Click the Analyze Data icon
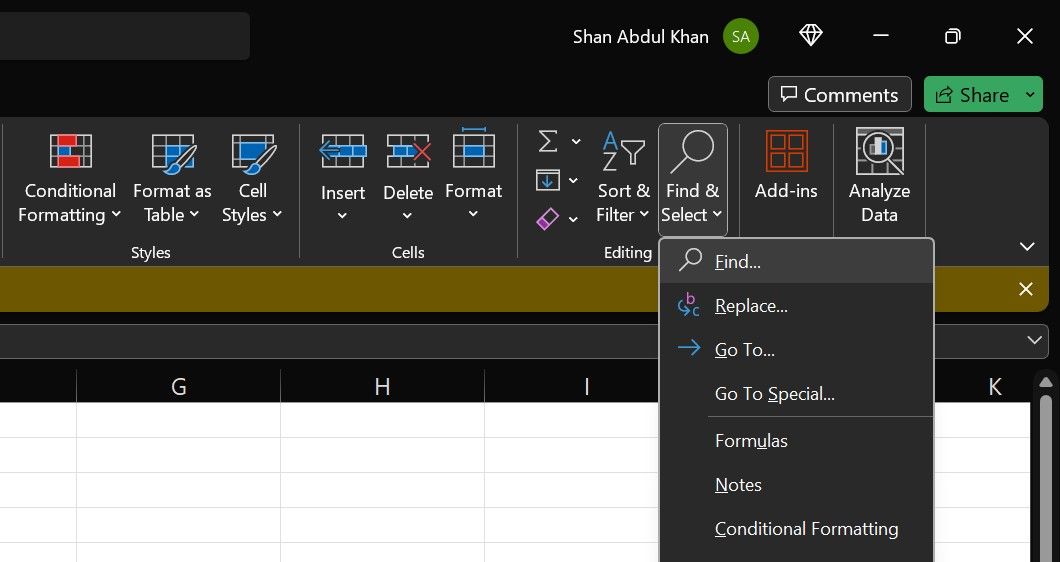1060x562 pixels. click(879, 152)
